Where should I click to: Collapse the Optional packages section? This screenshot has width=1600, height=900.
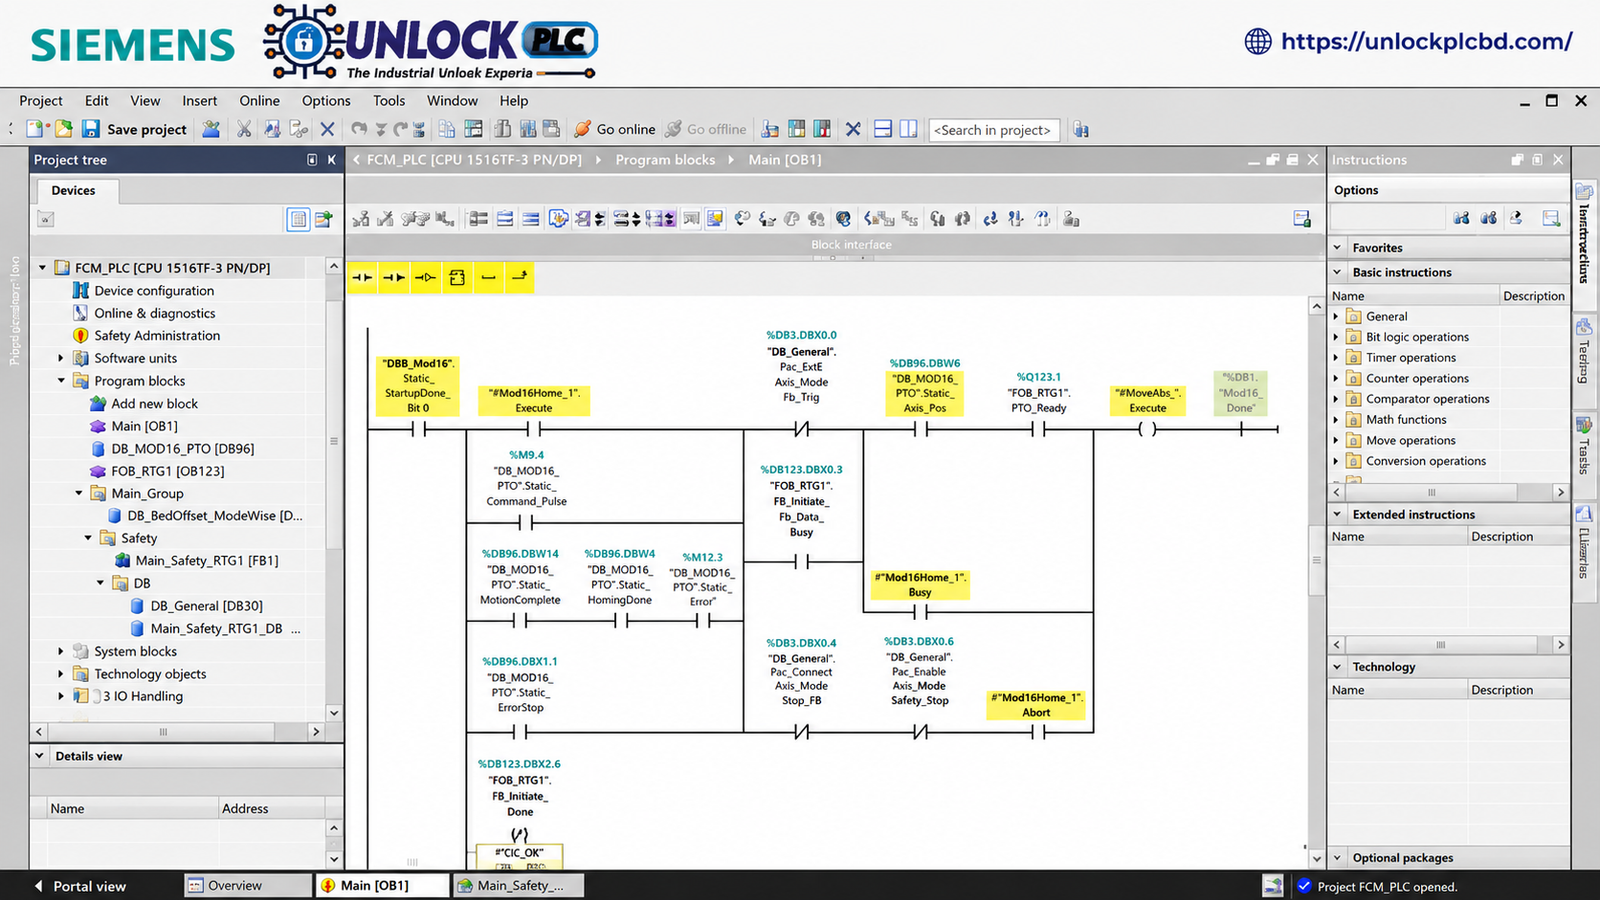[1338, 858]
